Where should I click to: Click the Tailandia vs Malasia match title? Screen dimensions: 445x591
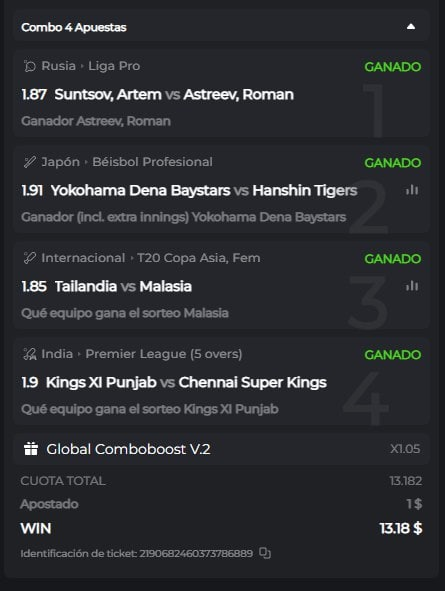pos(123,286)
